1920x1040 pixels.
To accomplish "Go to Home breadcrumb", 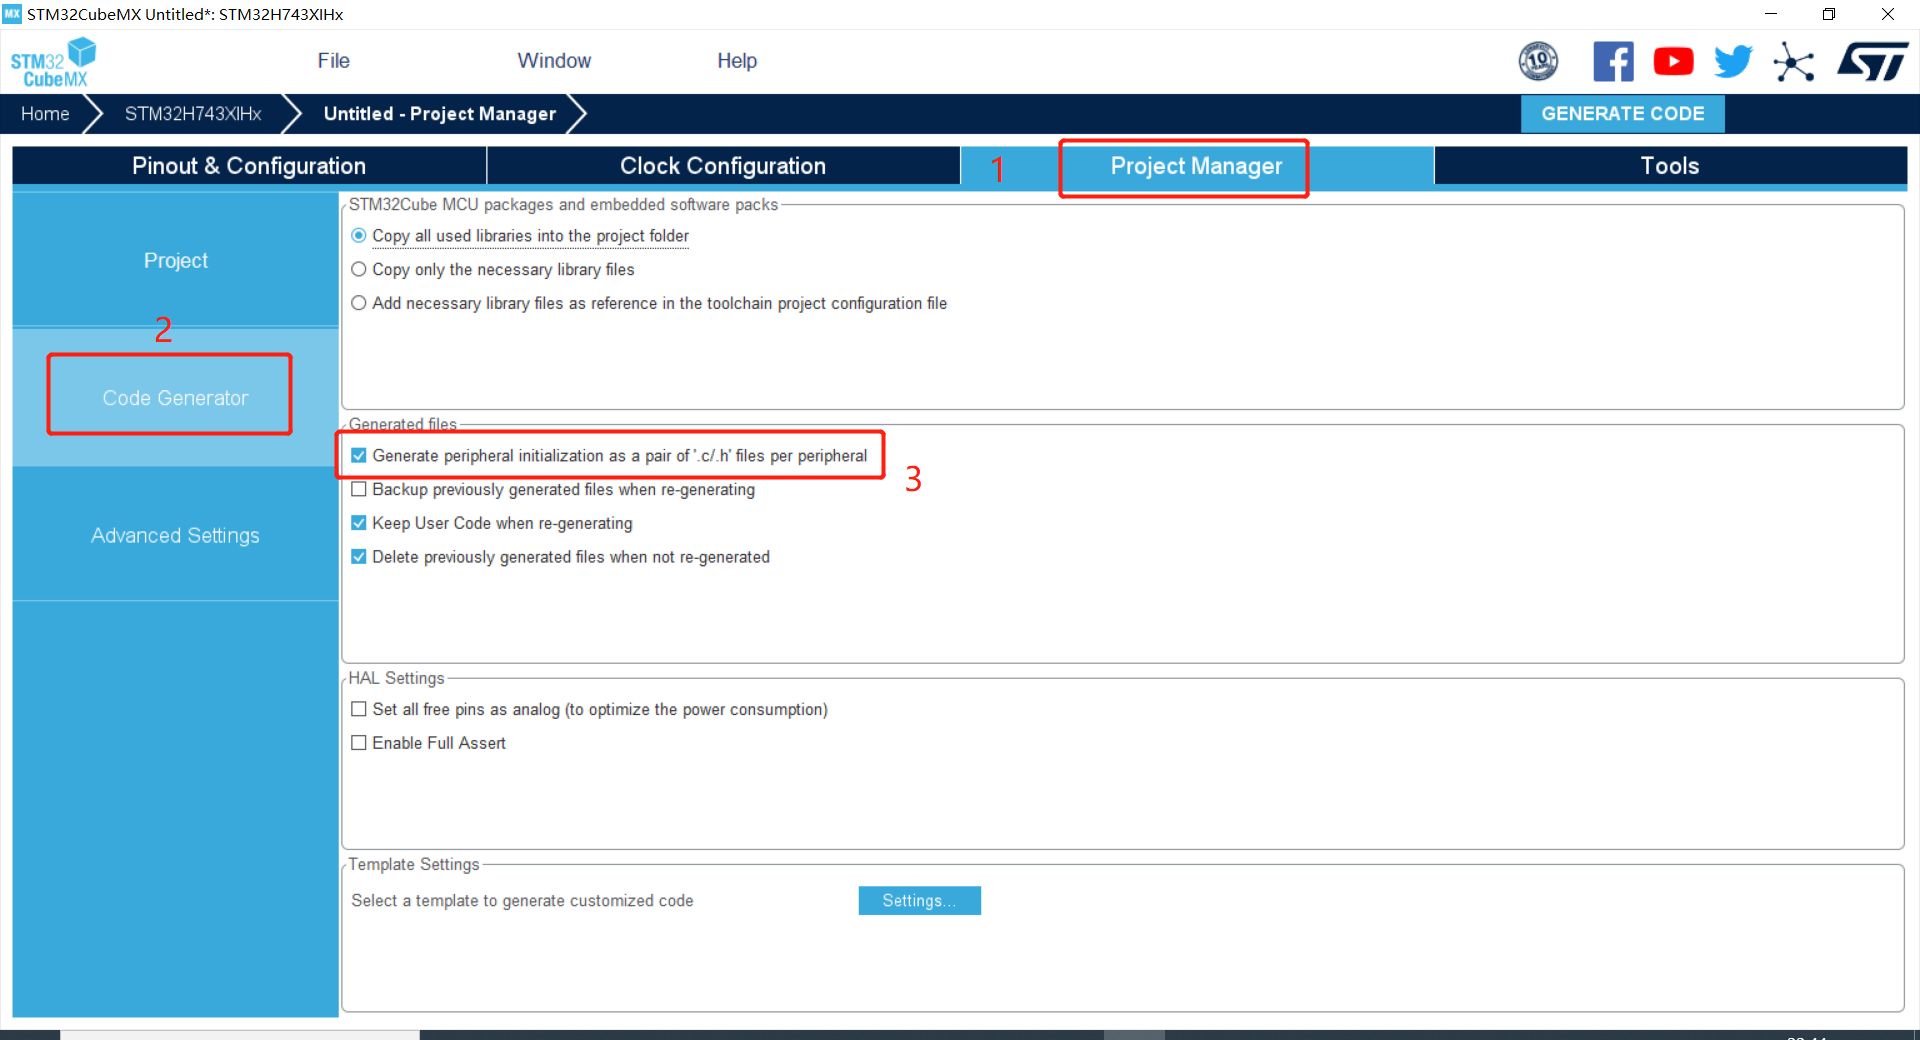I will click(45, 114).
